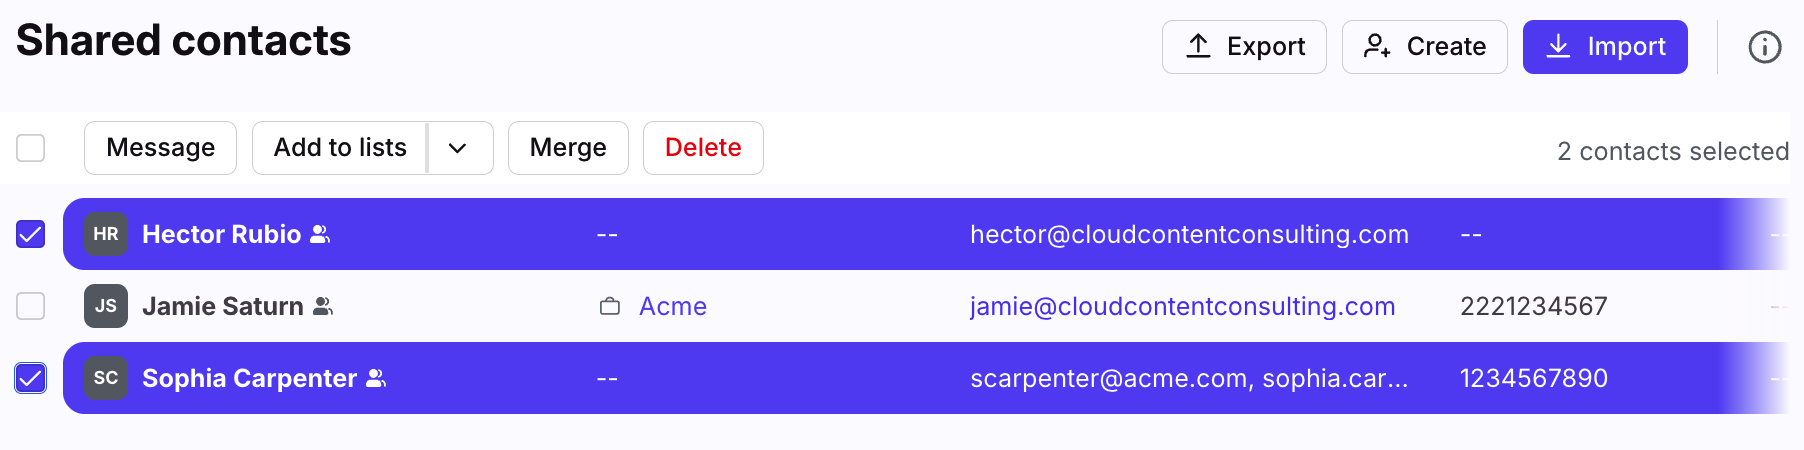
Task: Uncheck Hector Rubio's checkbox
Action: (x=31, y=234)
